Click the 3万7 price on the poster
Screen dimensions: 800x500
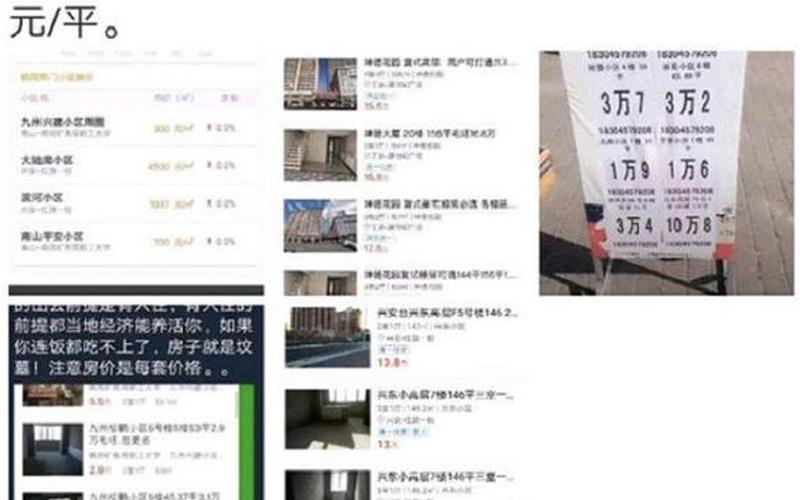pyautogui.click(x=622, y=103)
